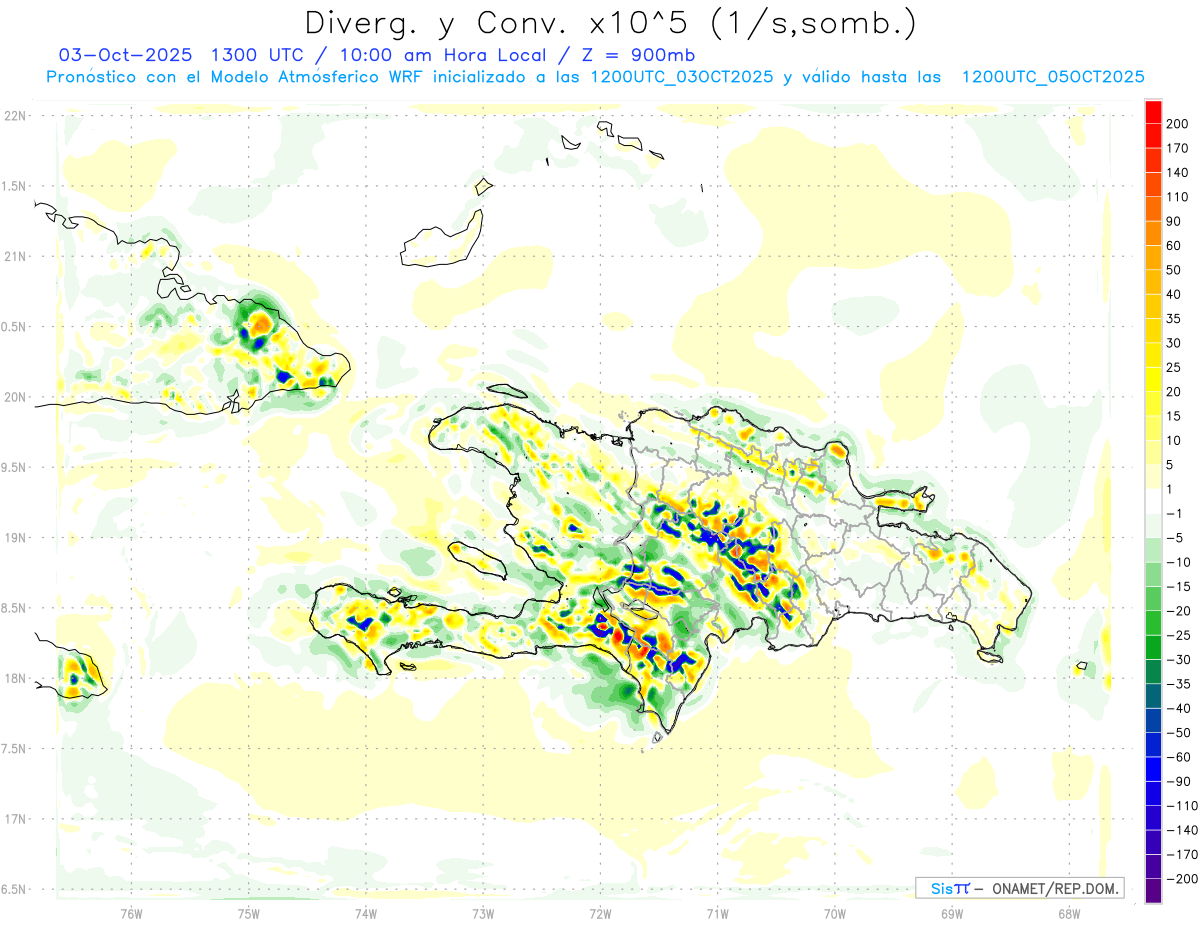
Task: Click the "-50" colorbar value
Action: (x=1177, y=733)
